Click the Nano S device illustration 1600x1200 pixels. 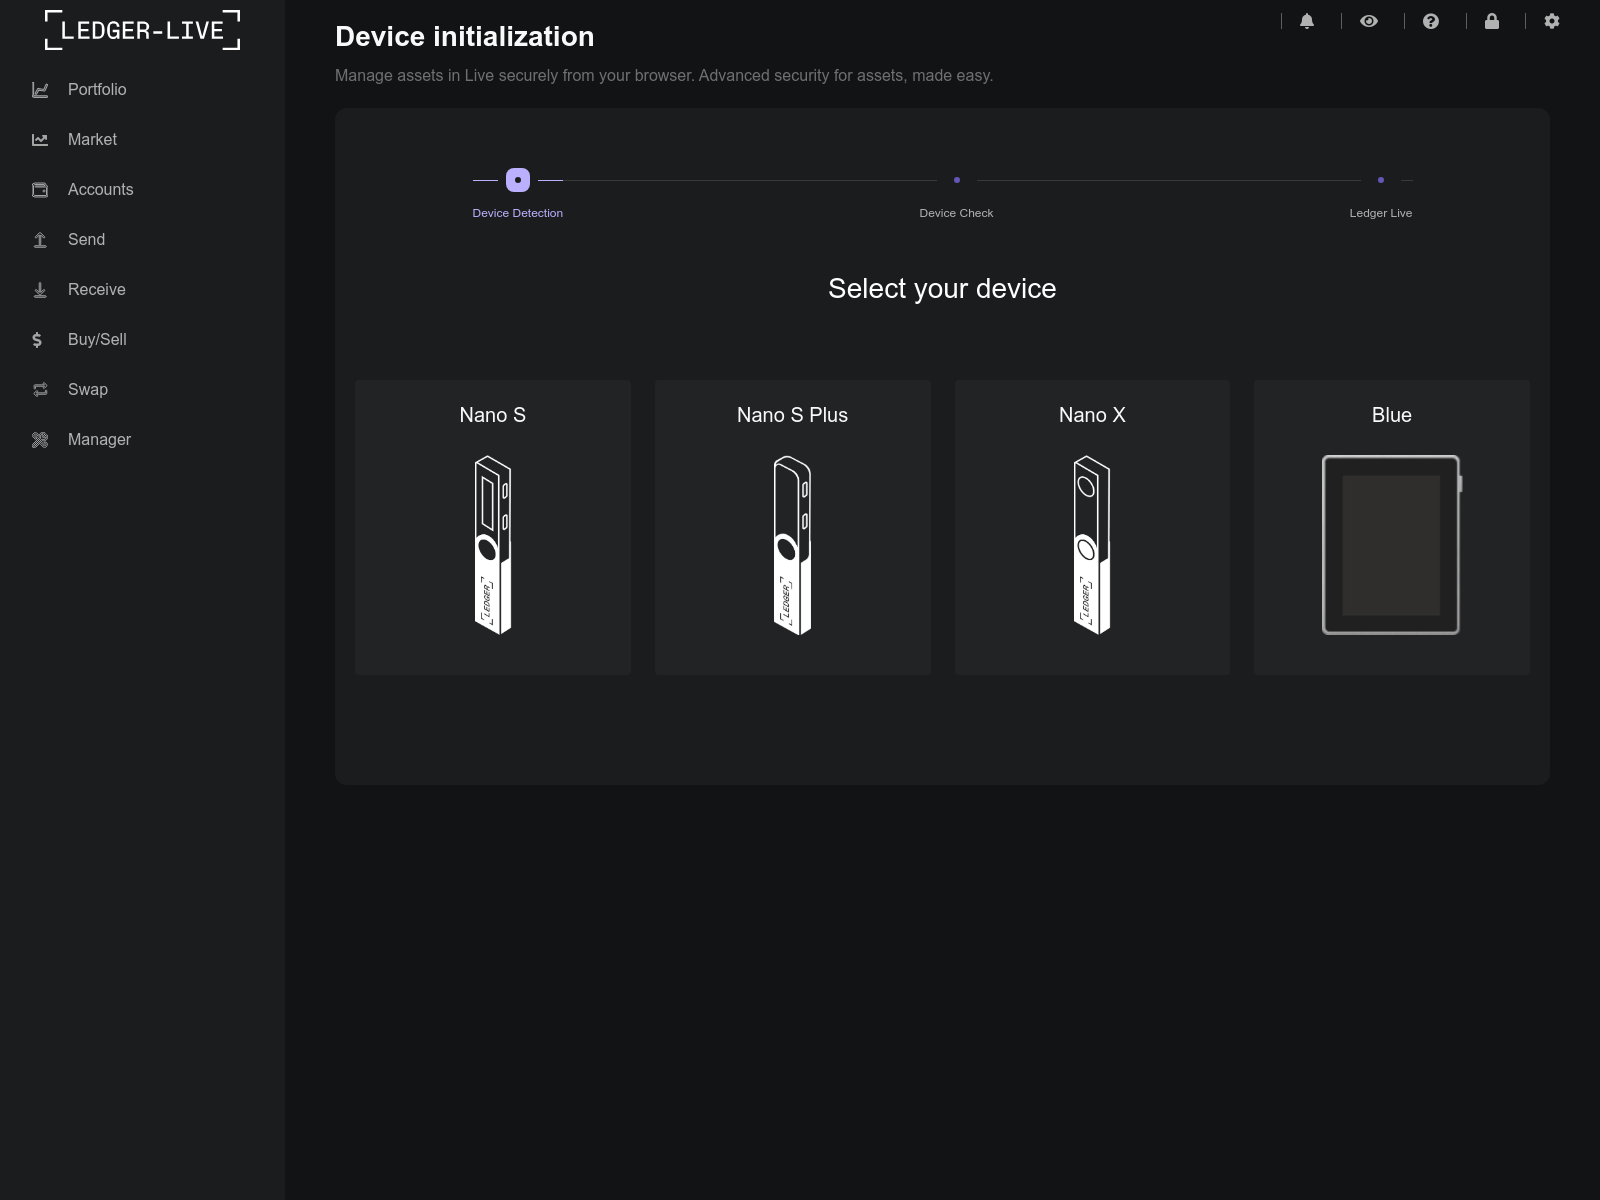click(x=493, y=545)
